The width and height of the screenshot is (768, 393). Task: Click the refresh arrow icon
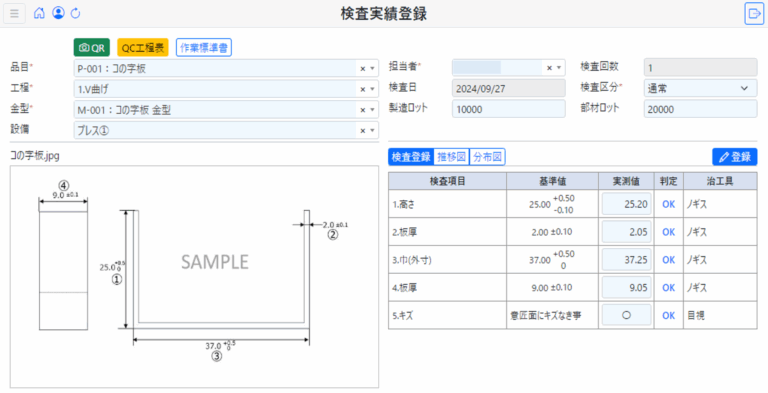point(75,13)
